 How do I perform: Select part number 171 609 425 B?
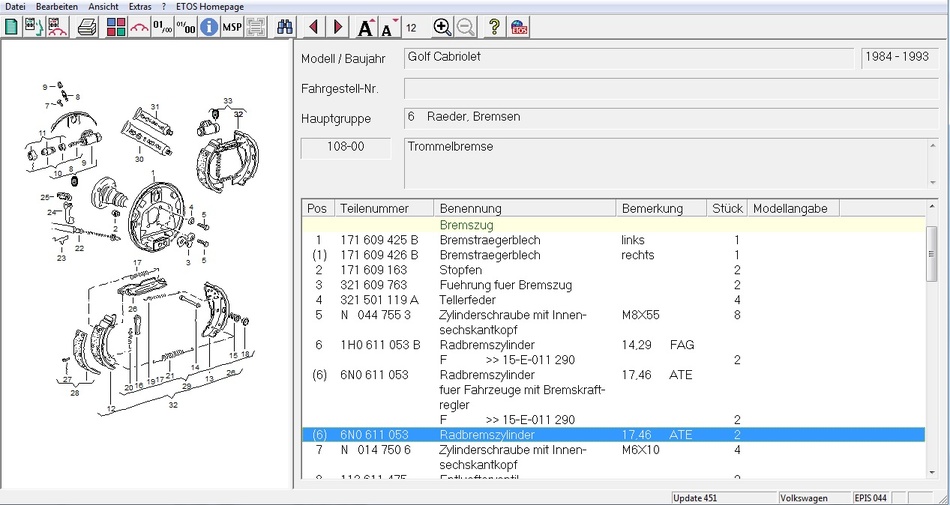click(379, 240)
